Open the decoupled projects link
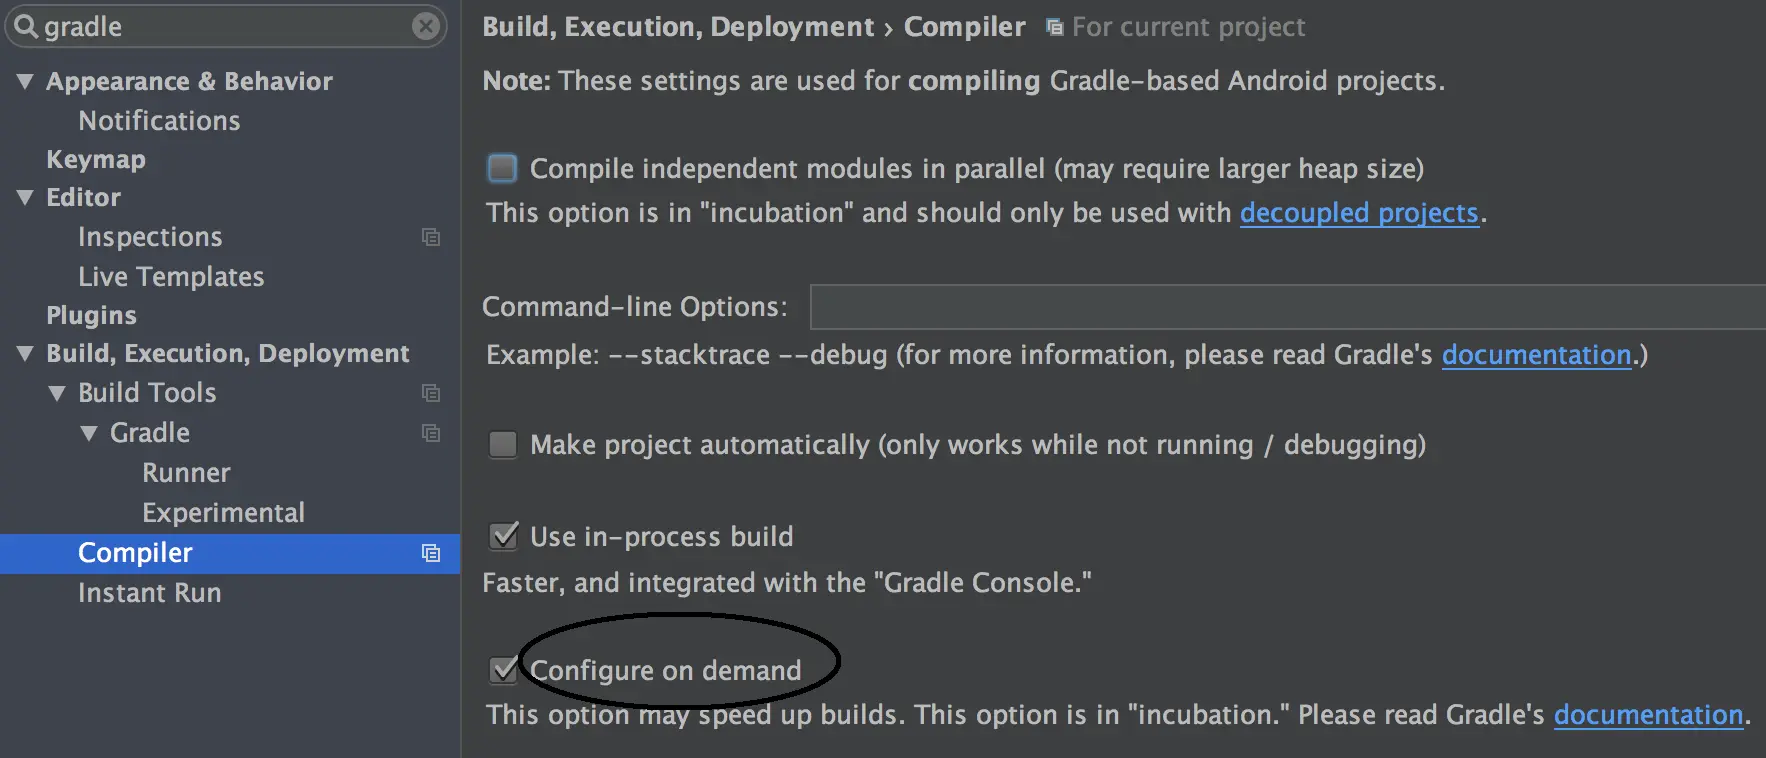Viewport: 1766px width, 758px height. click(x=1358, y=213)
